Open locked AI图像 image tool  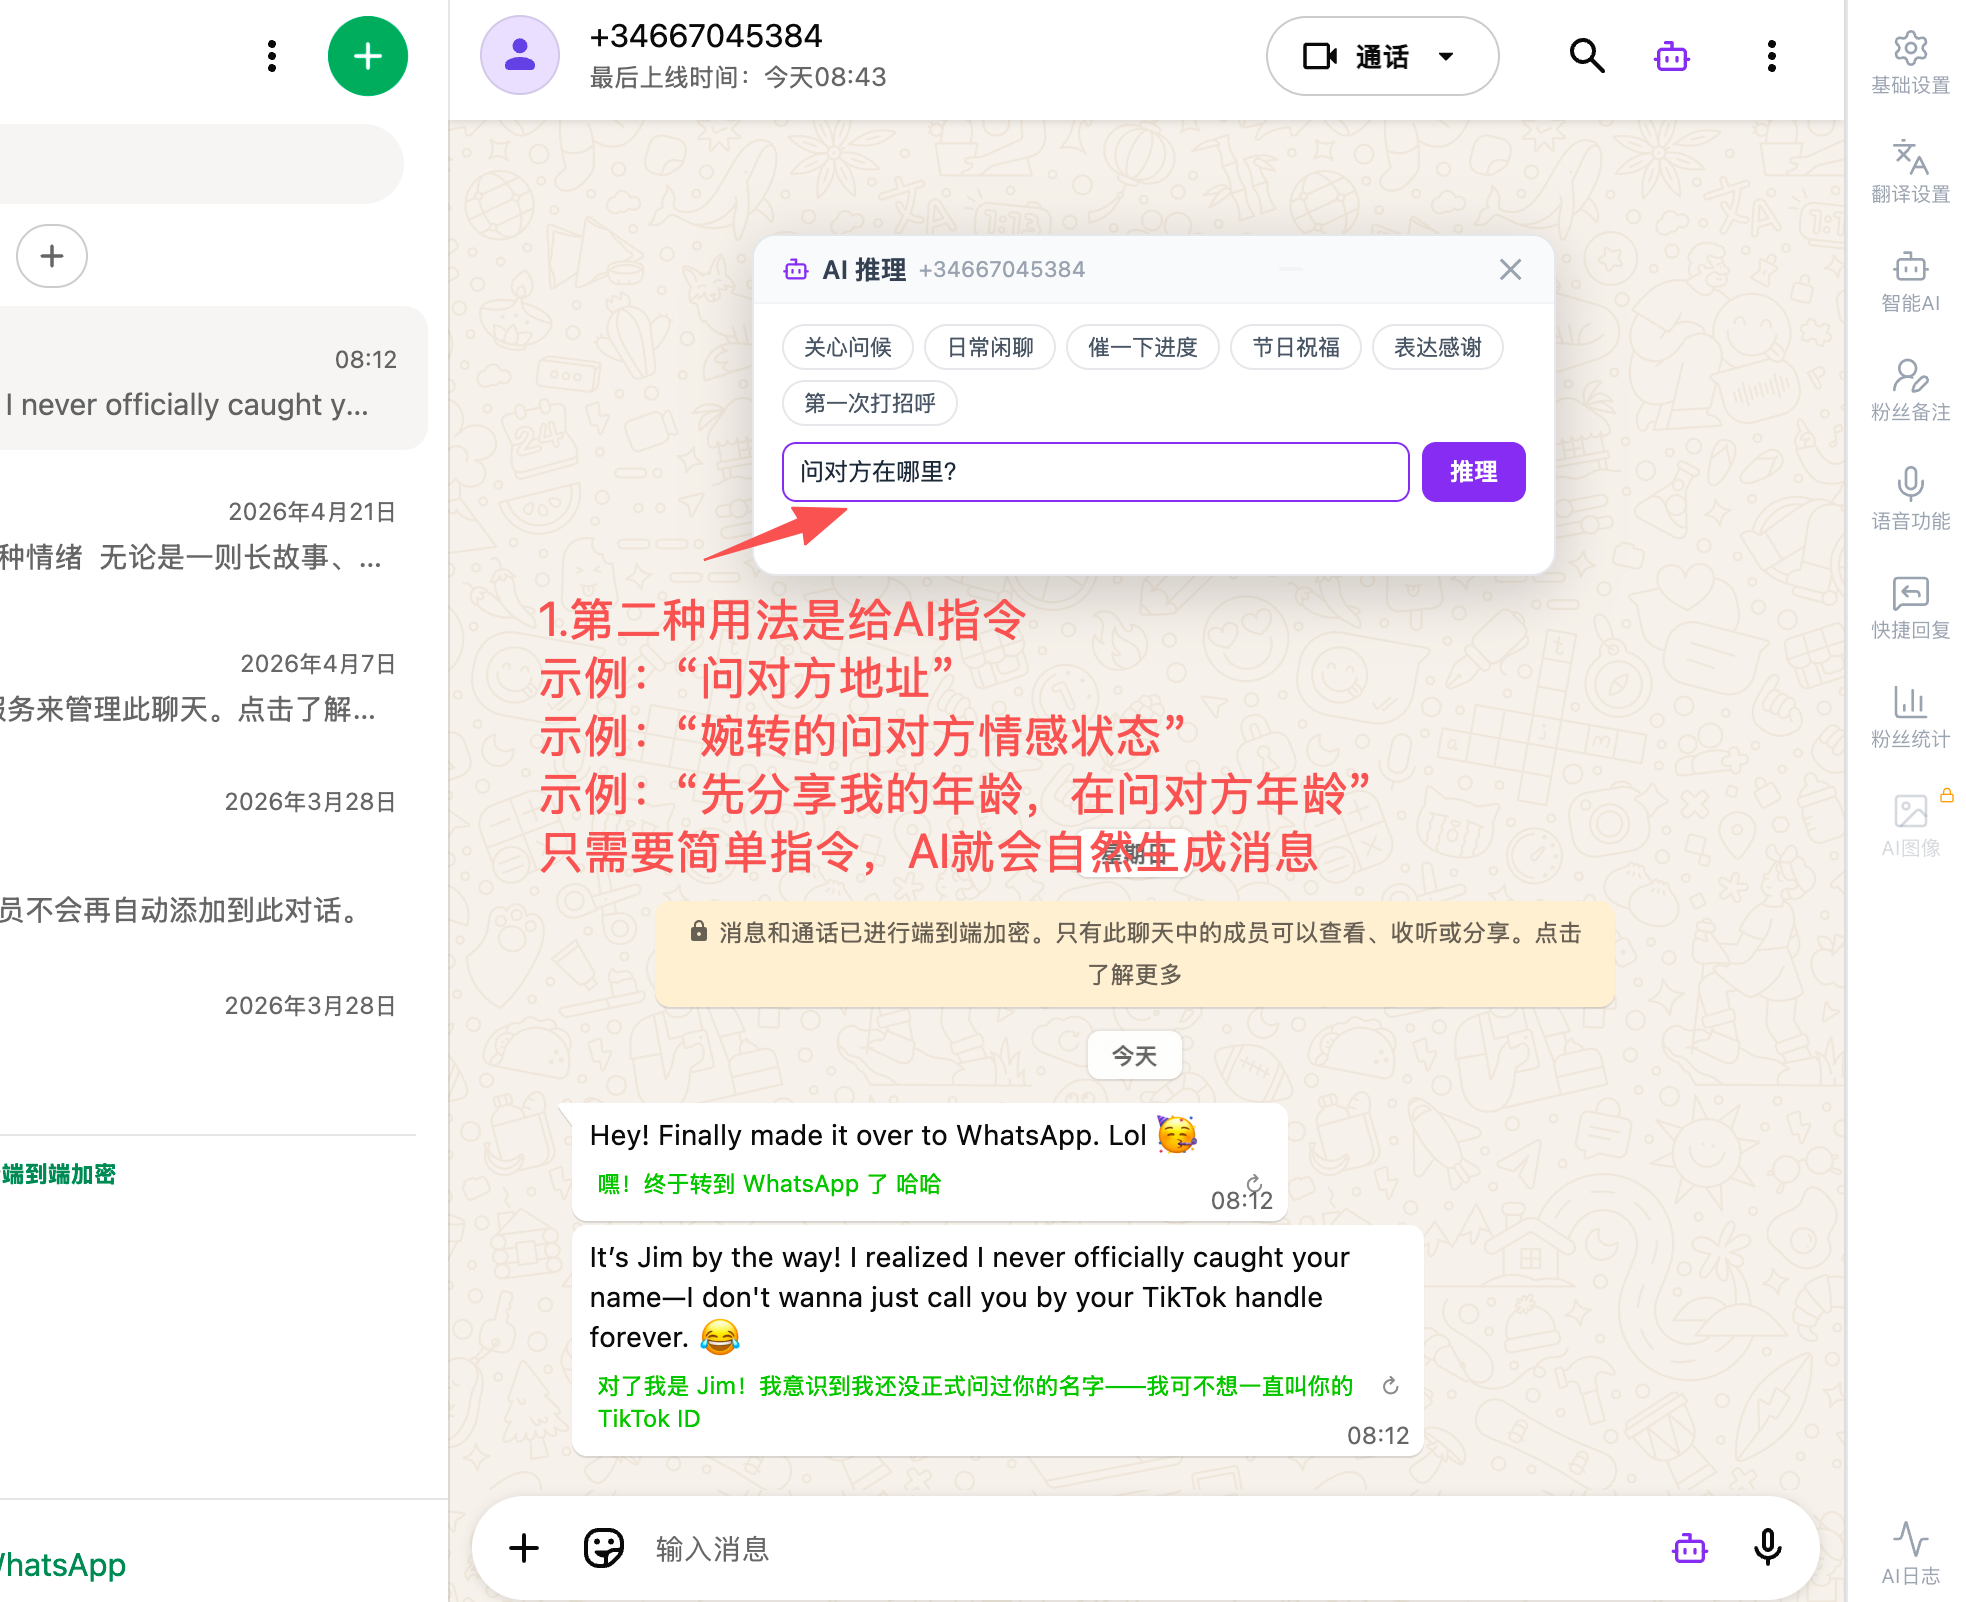click(1910, 825)
